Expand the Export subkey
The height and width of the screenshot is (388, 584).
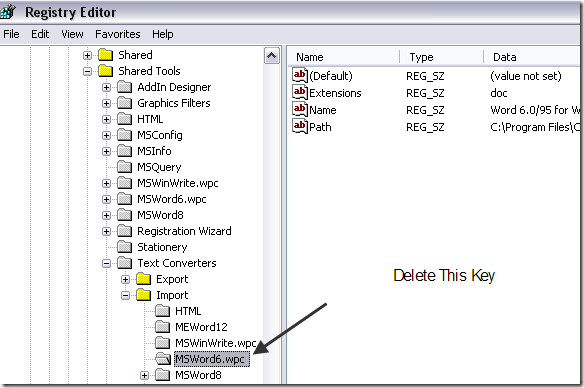pyautogui.click(x=126, y=279)
